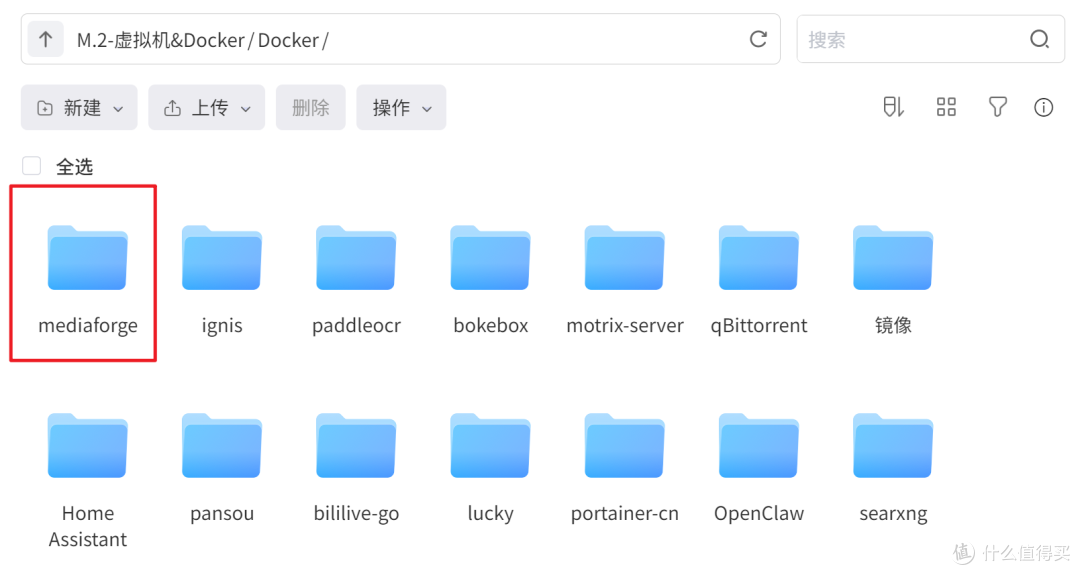This screenshot has width=1080, height=575.
Task: Click the portainer-cn folder name
Action: pyautogui.click(x=625, y=514)
